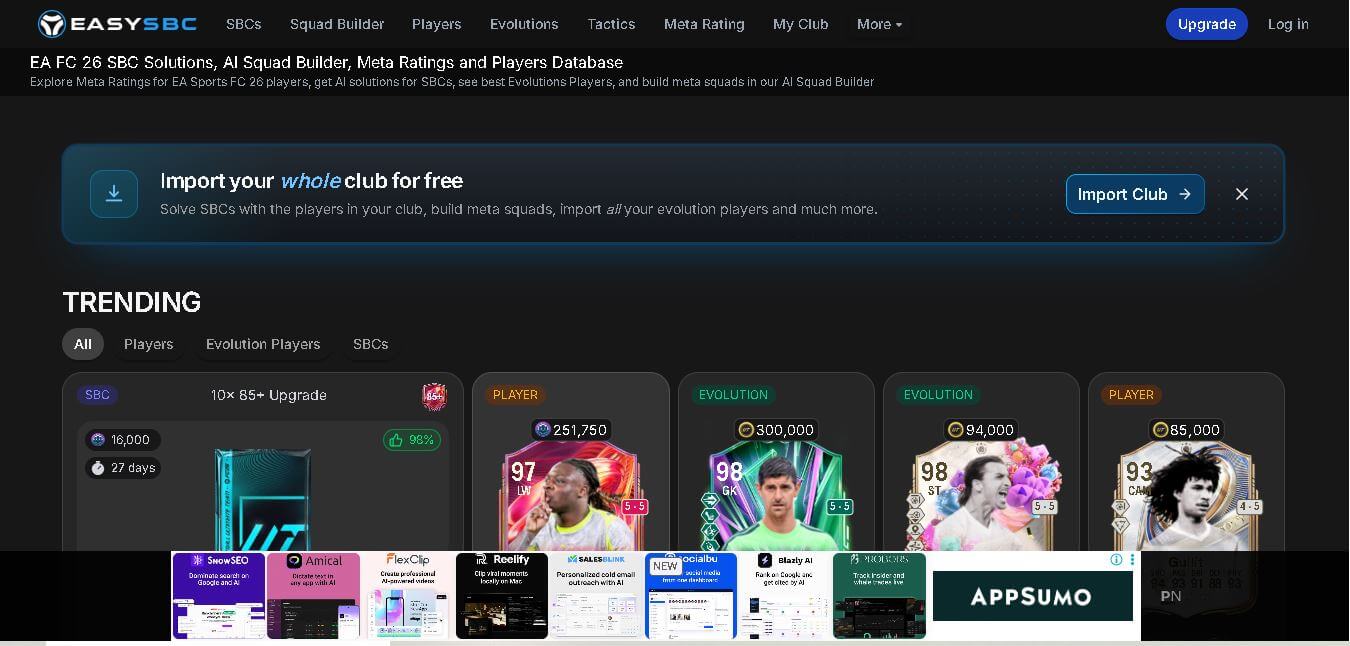Click the EVOLUTION tag on 98 ST card

pos(938,395)
